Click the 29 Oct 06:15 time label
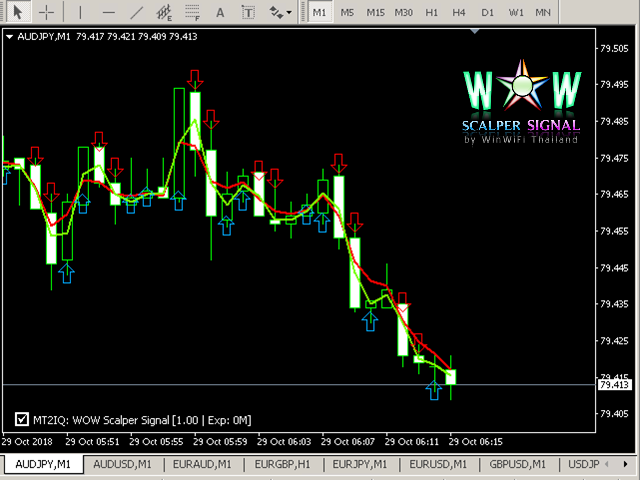The height and width of the screenshot is (480, 640). click(x=476, y=442)
